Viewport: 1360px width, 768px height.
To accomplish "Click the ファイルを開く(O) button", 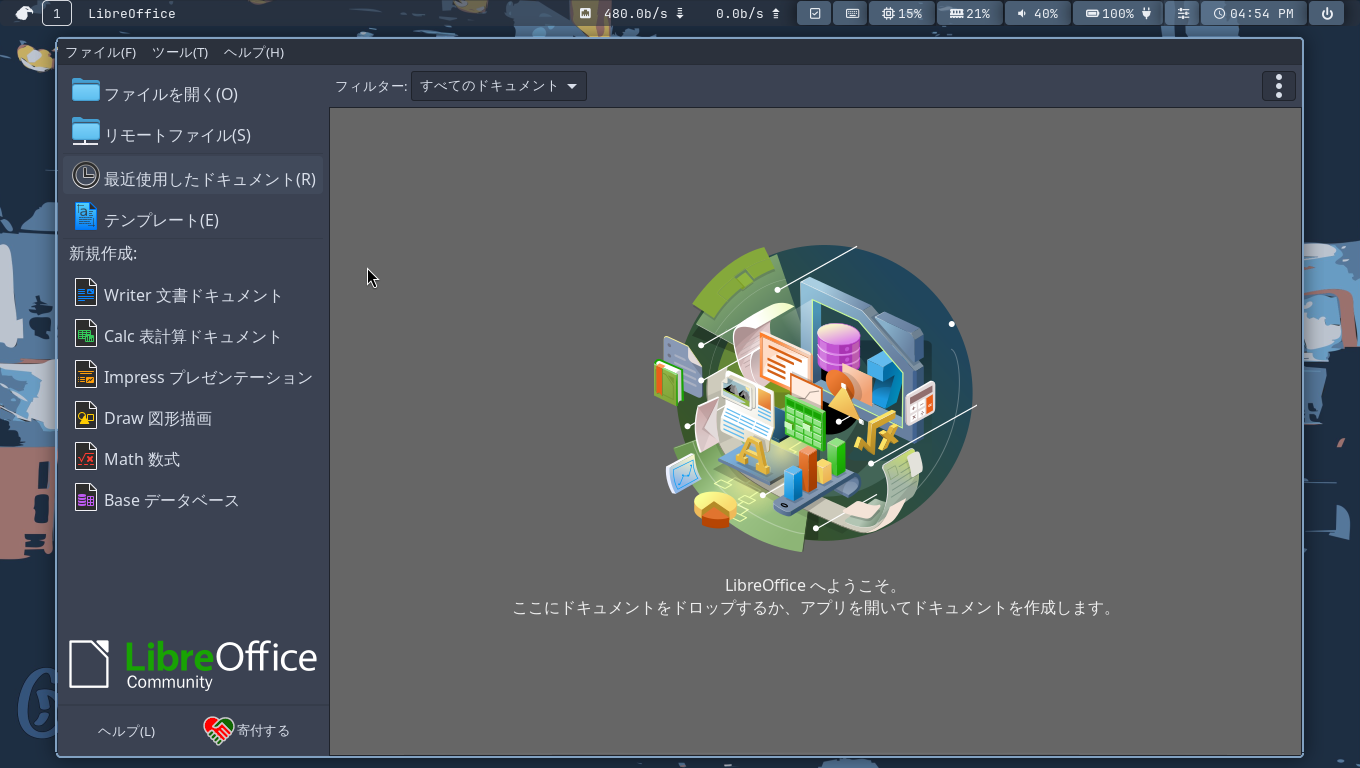I will 193,93.
